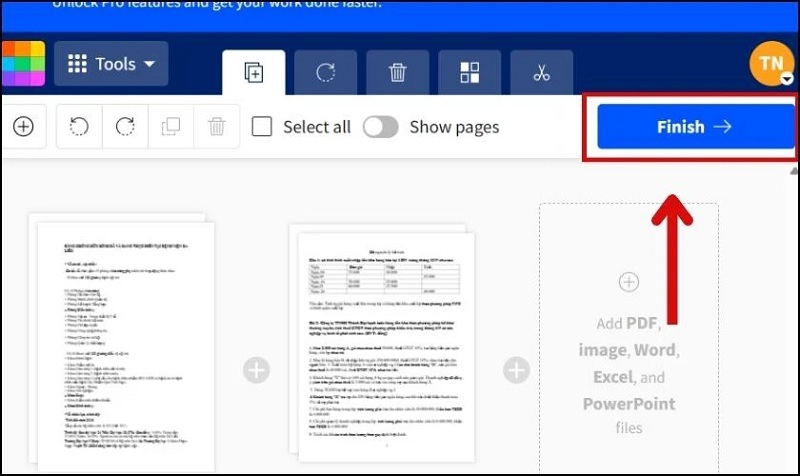Click the toolbar trash delete icon
Image resolution: width=800 pixels, height=476 pixels.
point(216,127)
